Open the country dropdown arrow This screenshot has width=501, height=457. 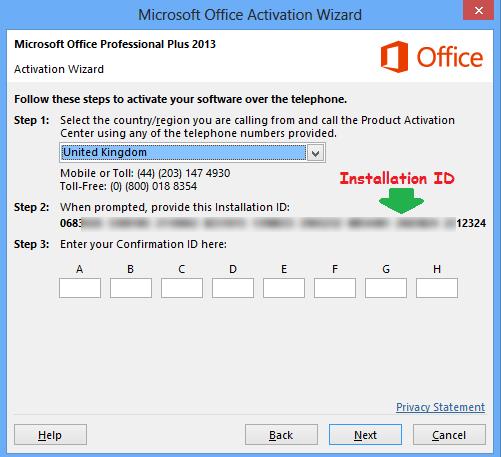point(315,153)
